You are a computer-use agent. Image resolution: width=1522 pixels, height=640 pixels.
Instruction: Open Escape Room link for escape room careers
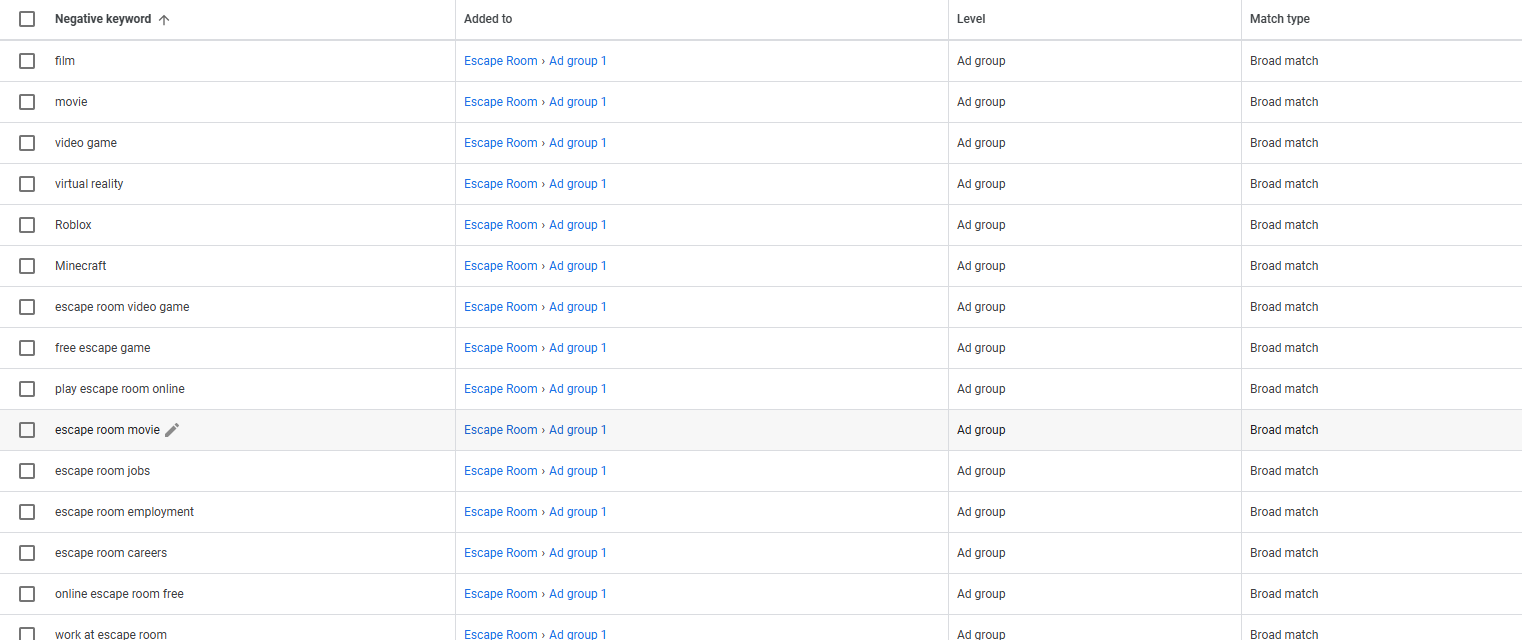point(500,553)
